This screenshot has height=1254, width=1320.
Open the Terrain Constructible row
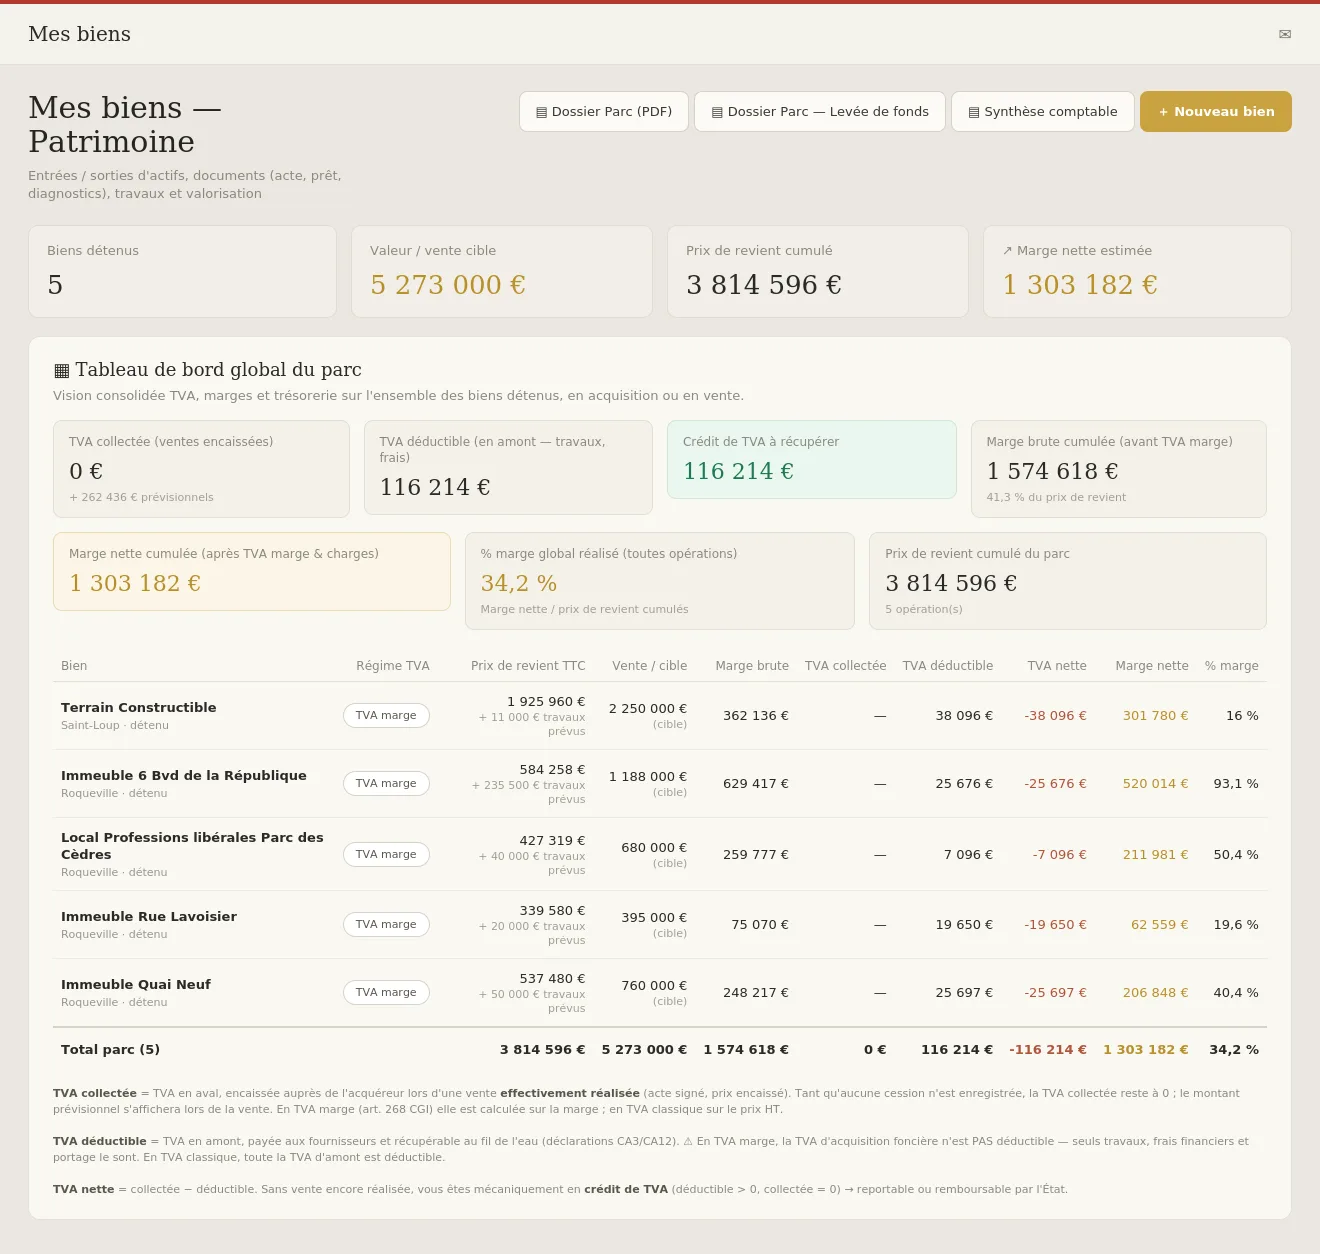coord(660,716)
